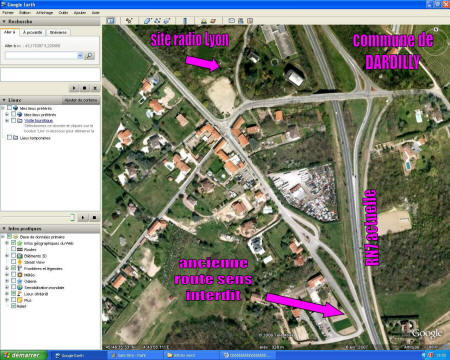Viewport: 450px width, 360px height.
Task: Switch to the Itinéraire search tab
Action: point(58,32)
